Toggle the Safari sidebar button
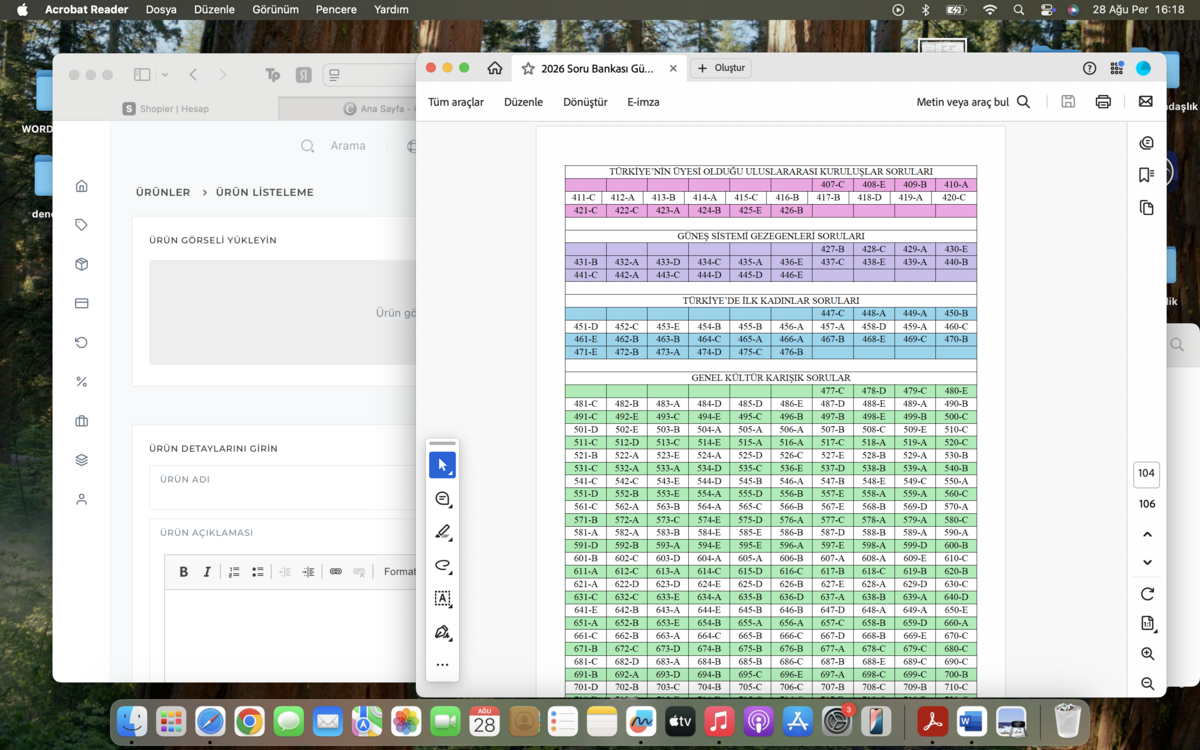The image size is (1200, 750). point(142,75)
